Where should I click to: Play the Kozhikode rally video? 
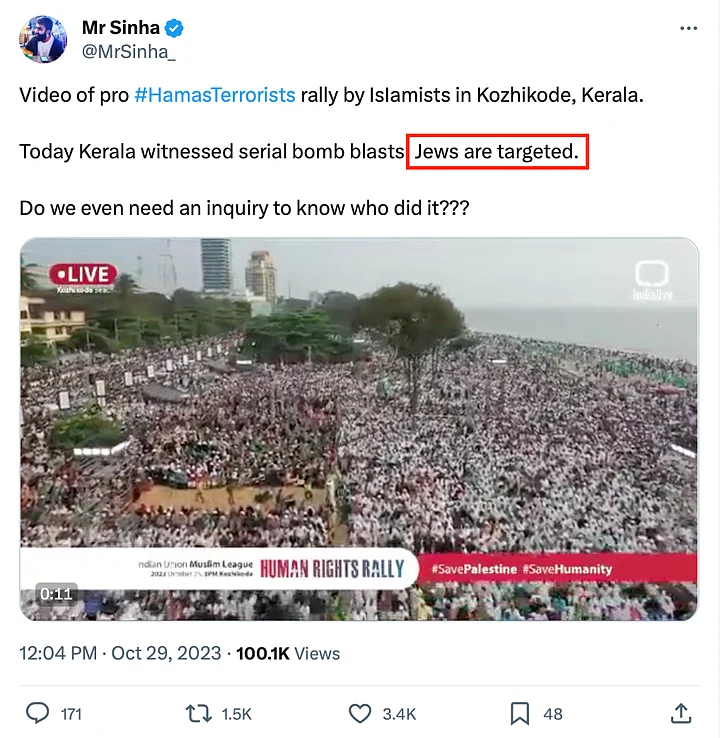point(359,429)
